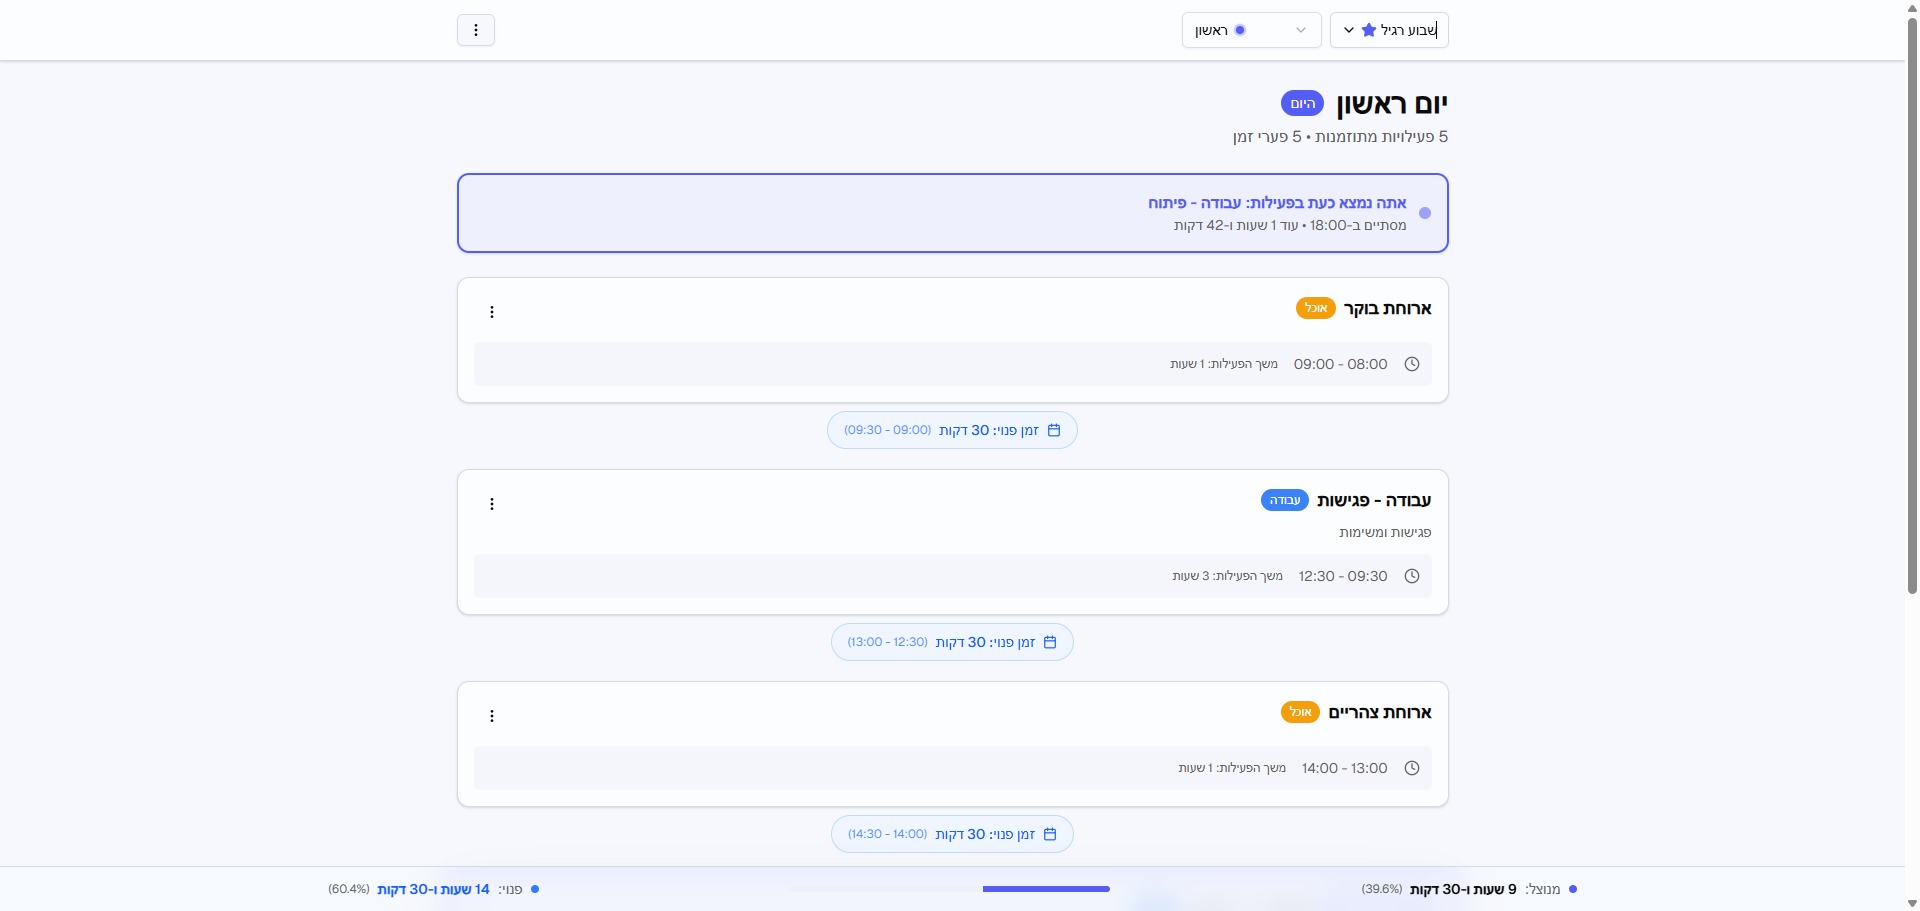Screen dimensions: 1920x911
Task: Click the page vertical scrollbar thumb
Action: tap(1912, 305)
